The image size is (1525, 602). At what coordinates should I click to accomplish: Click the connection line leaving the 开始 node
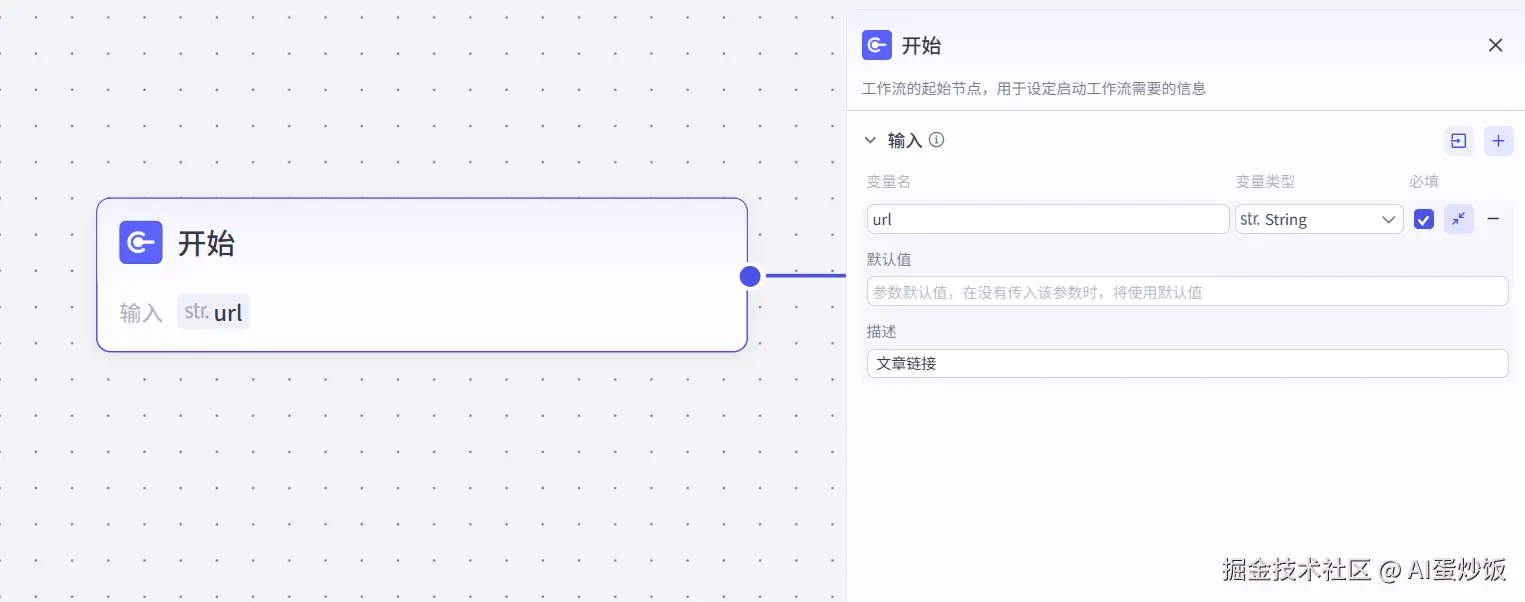[805, 276]
